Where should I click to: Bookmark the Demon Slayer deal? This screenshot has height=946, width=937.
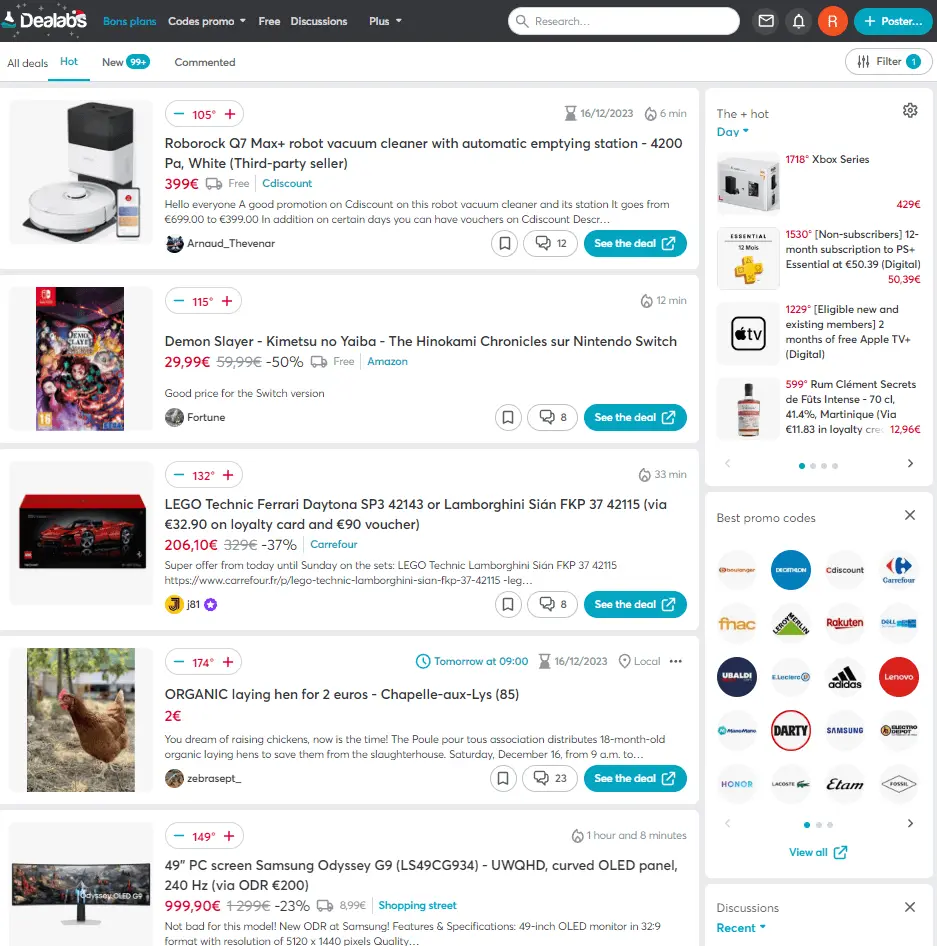coord(508,417)
